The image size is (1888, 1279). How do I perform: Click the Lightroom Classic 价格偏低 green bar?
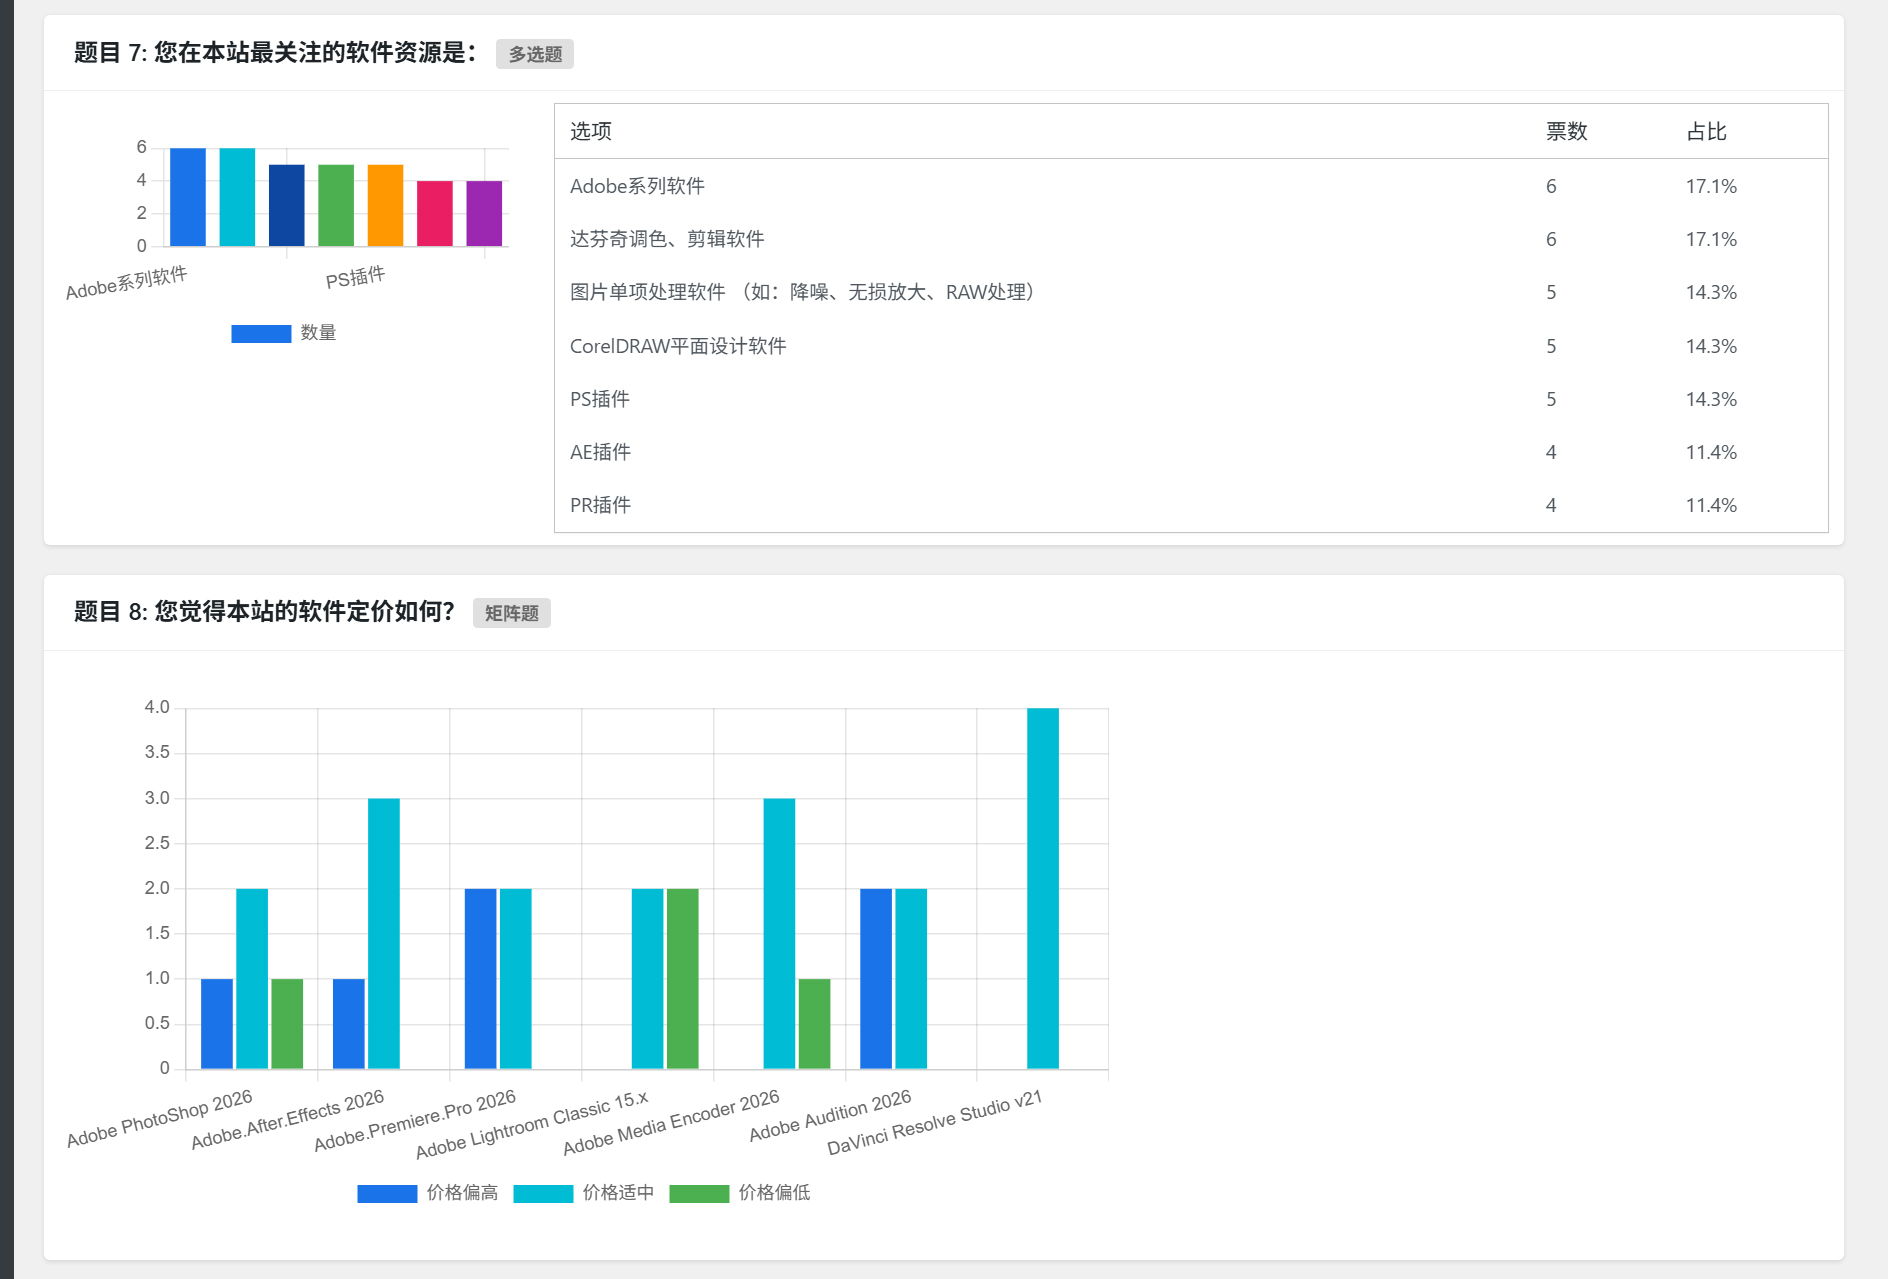(x=683, y=978)
